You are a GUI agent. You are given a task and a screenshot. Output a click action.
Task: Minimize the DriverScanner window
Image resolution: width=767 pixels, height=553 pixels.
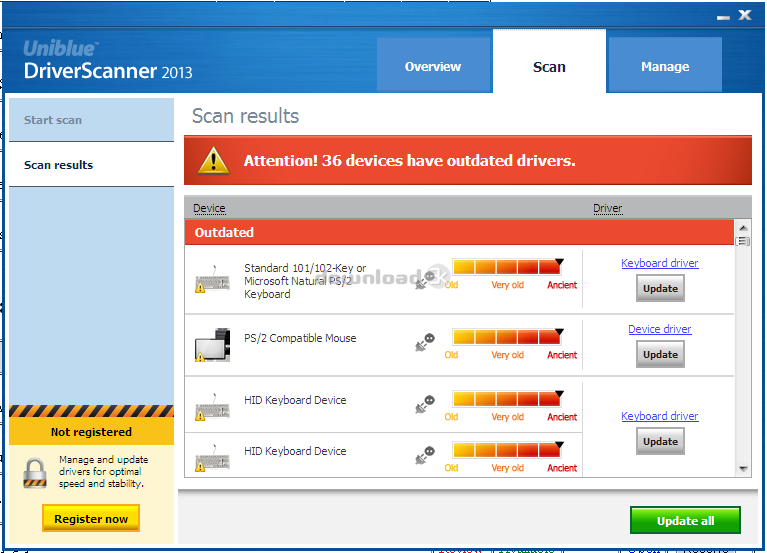[x=723, y=18]
